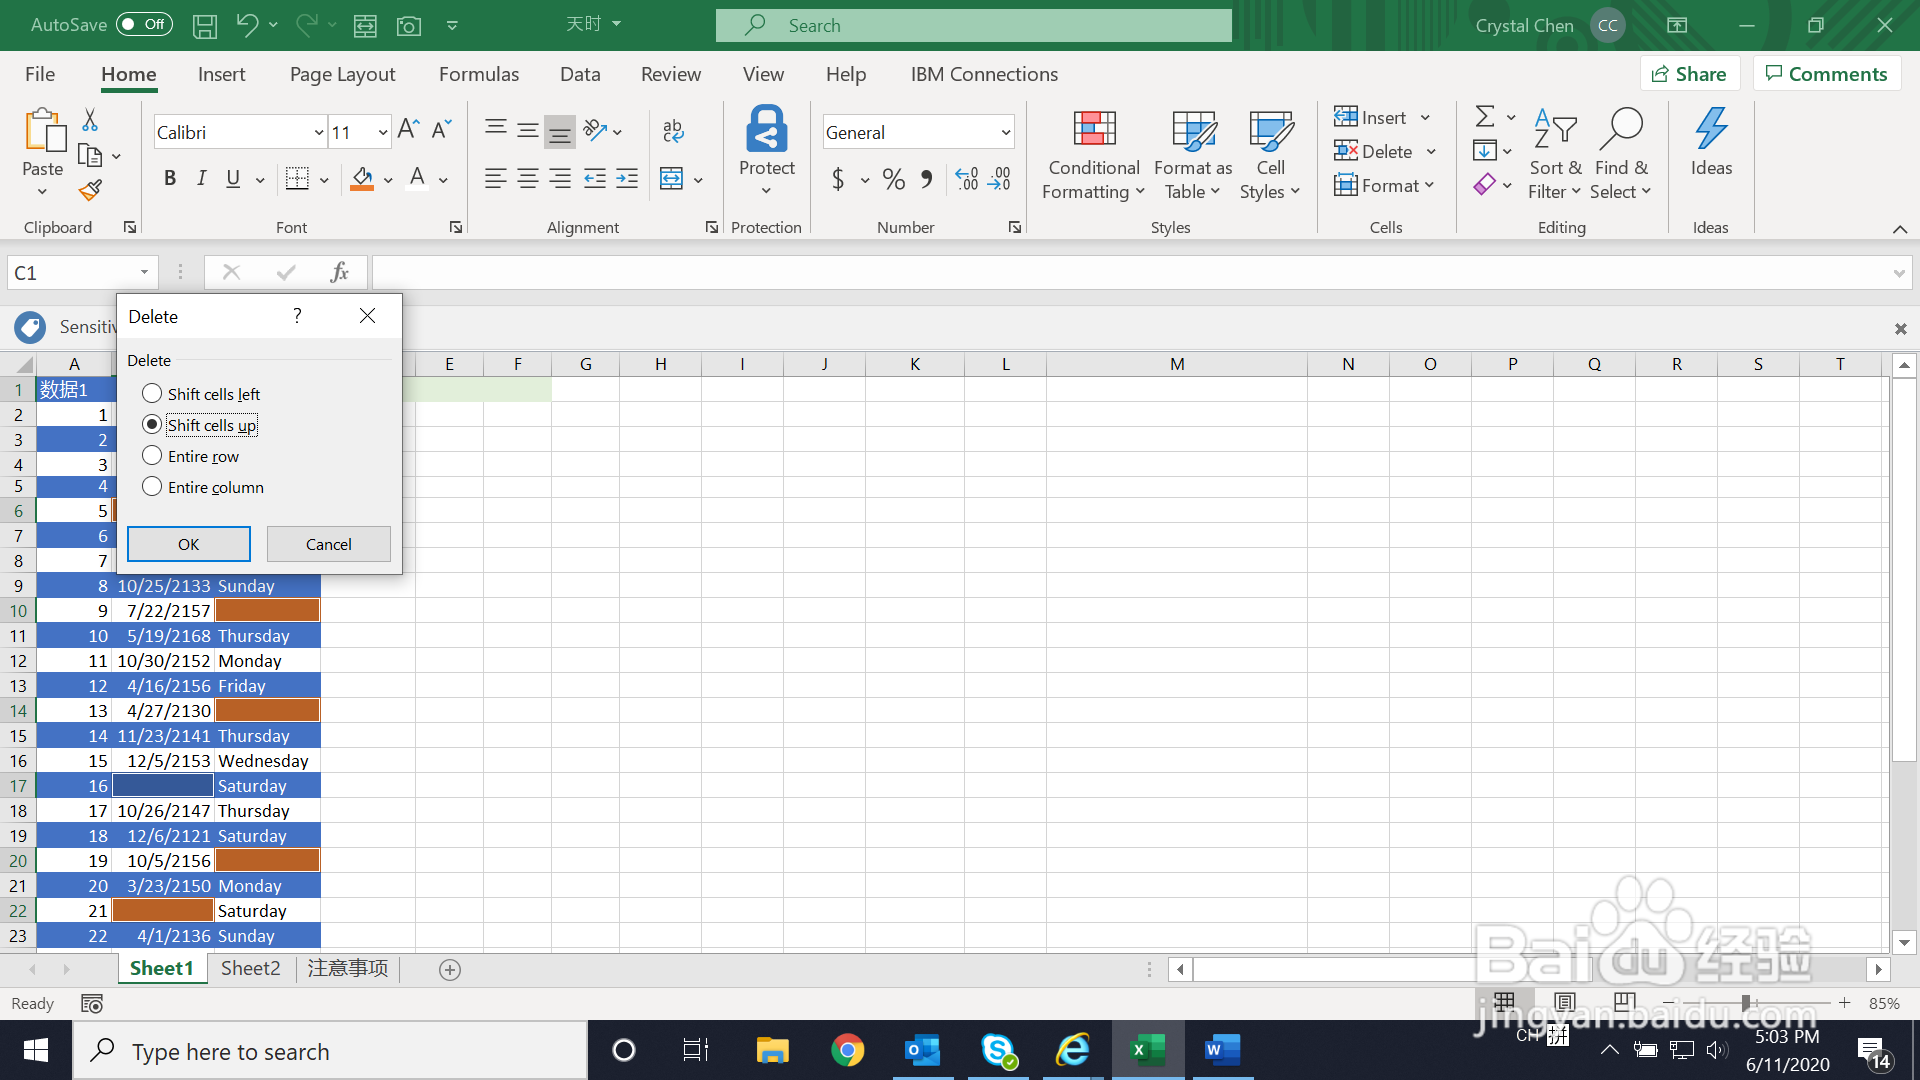Click the Fill Color paint bucket swatch

point(362,179)
